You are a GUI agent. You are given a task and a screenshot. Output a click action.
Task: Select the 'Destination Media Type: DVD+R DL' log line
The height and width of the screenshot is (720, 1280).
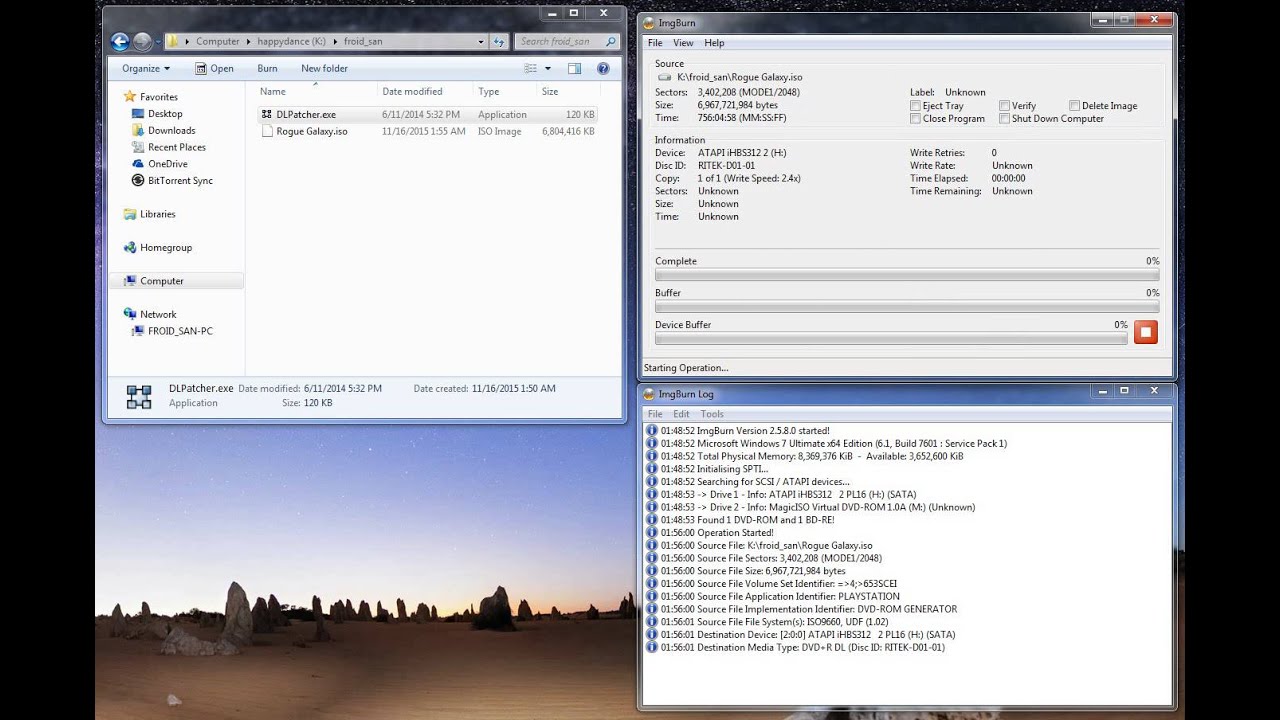coord(802,648)
